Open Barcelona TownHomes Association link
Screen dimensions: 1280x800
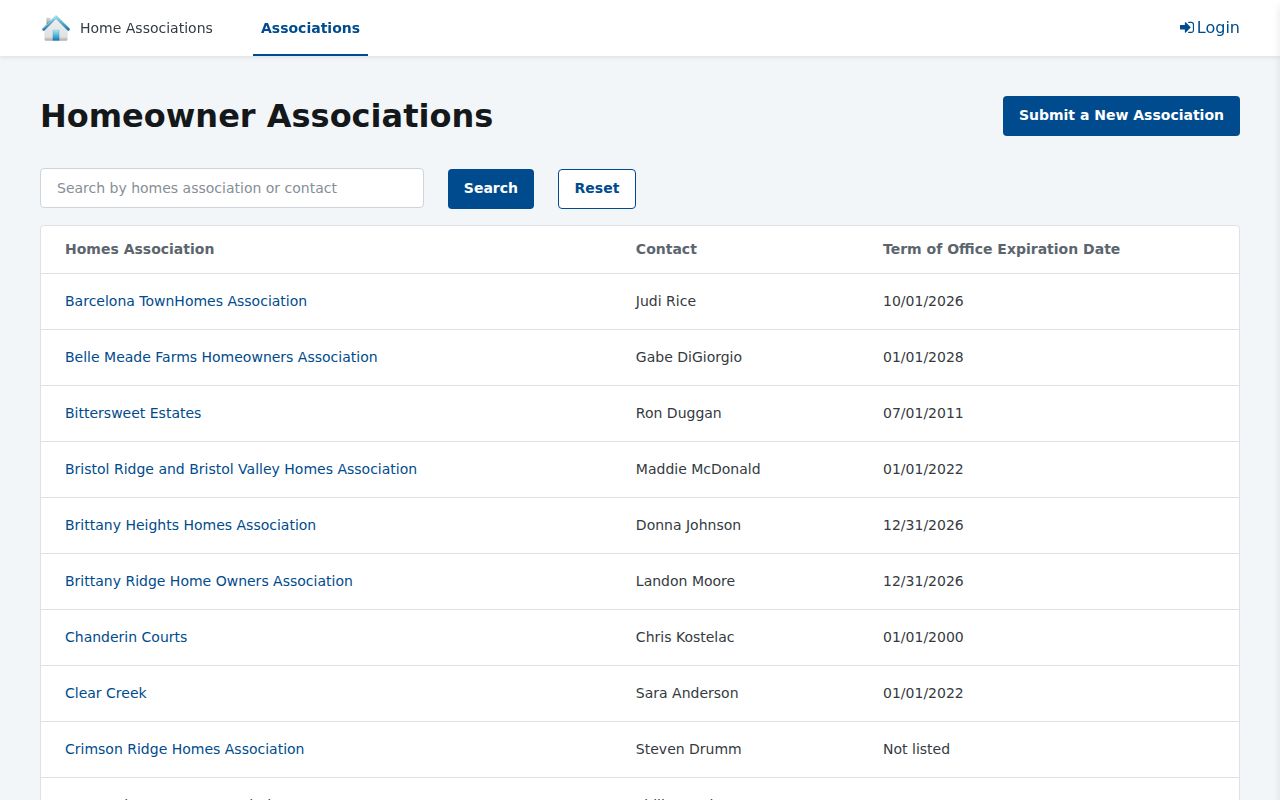tap(186, 301)
